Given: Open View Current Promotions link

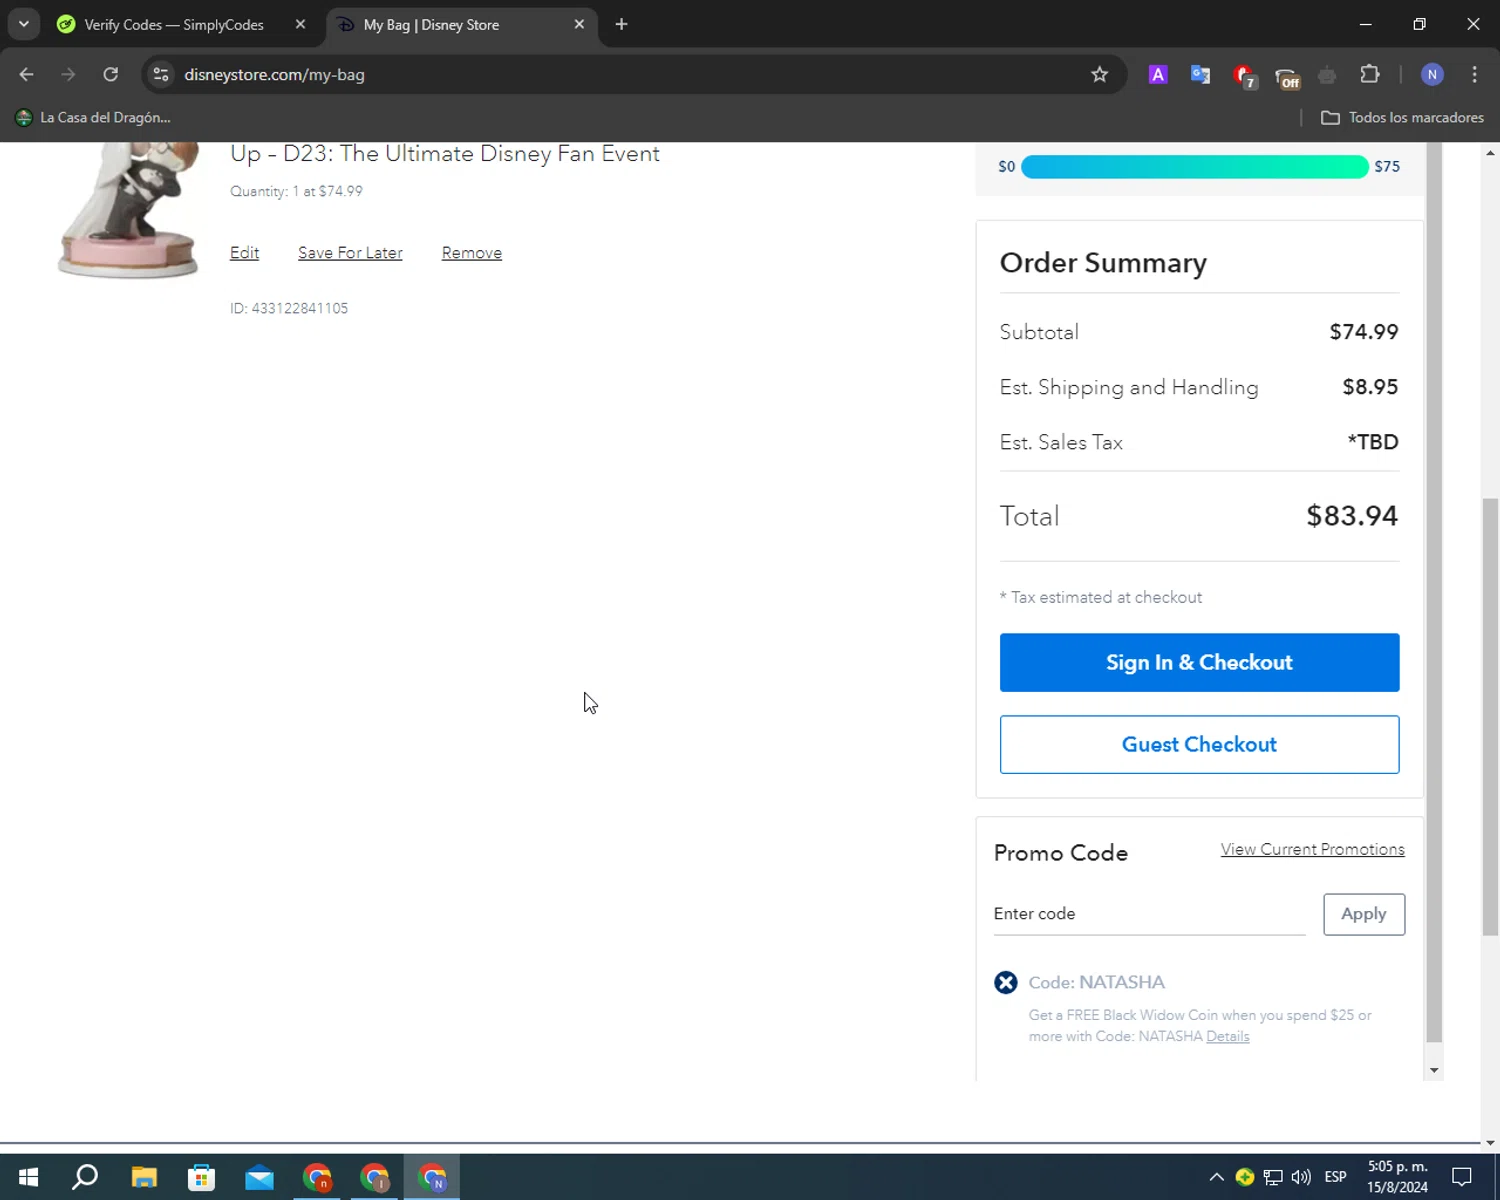Looking at the screenshot, I should 1312,849.
